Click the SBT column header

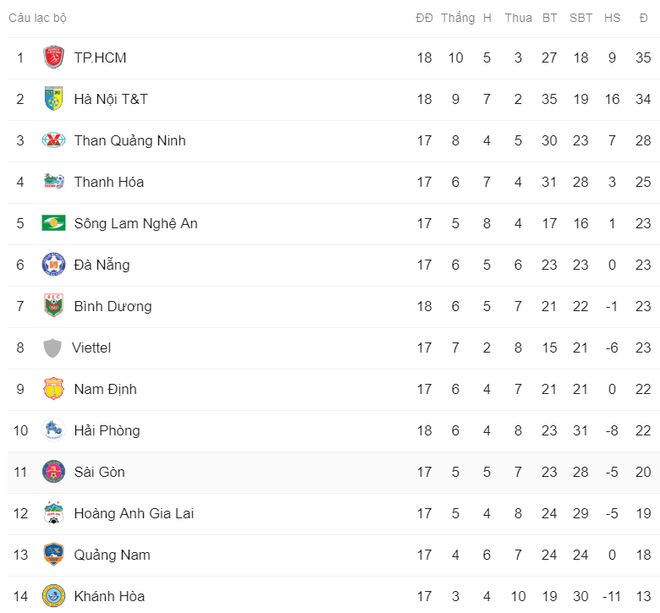[x=580, y=18]
